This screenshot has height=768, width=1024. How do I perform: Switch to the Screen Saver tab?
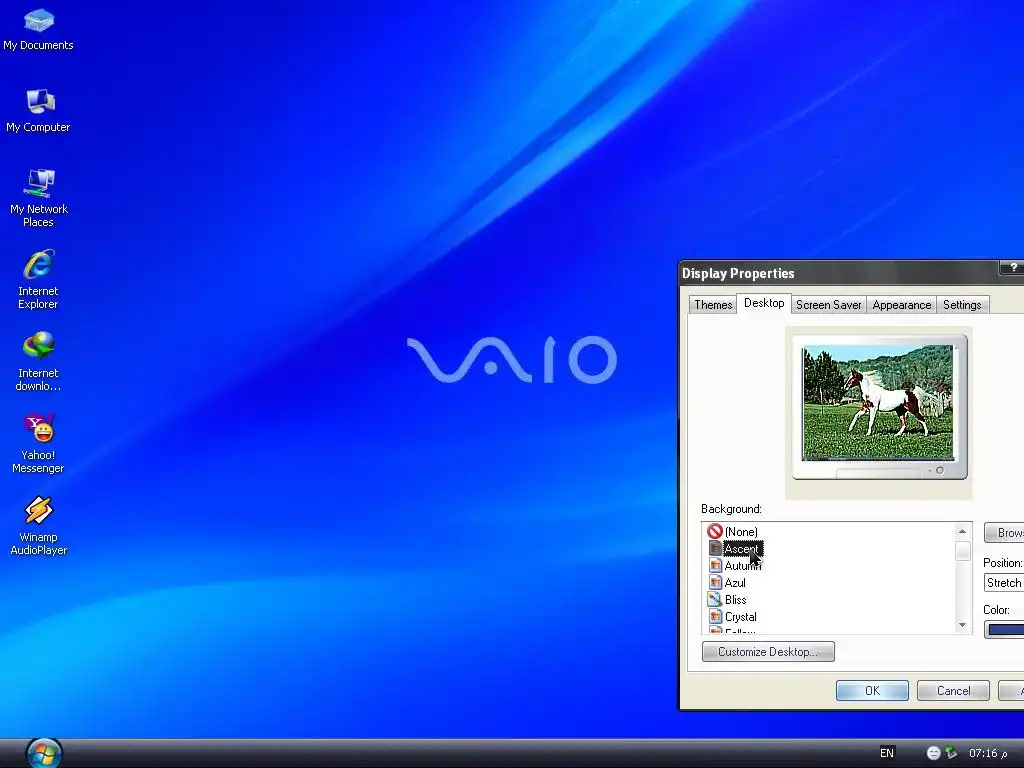tap(828, 305)
